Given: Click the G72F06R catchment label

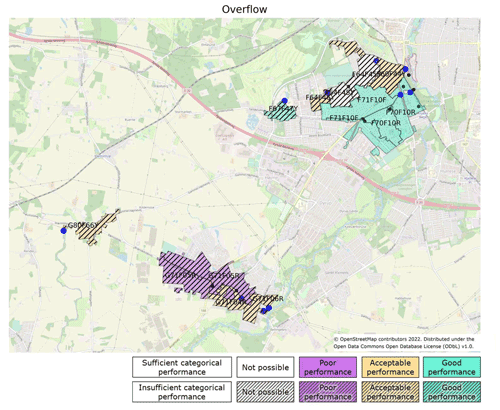Looking at the screenshot, I should [268, 299].
